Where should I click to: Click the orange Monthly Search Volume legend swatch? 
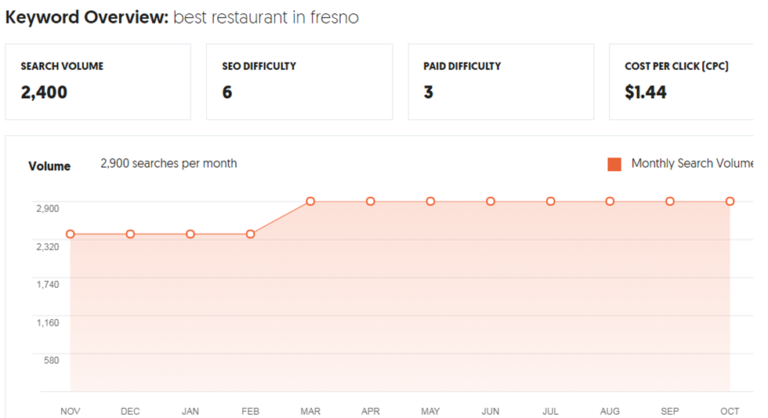(x=614, y=164)
